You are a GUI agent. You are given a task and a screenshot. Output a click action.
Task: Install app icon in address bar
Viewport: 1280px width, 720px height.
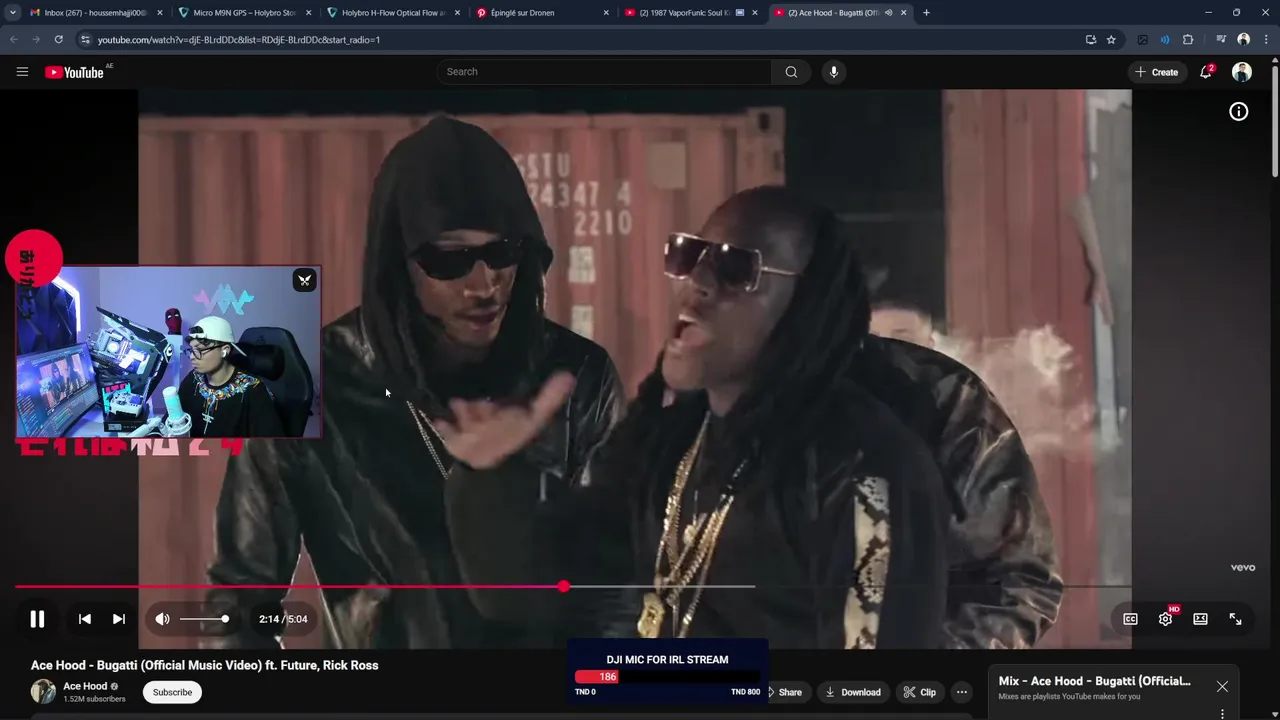pos(1090,40)
